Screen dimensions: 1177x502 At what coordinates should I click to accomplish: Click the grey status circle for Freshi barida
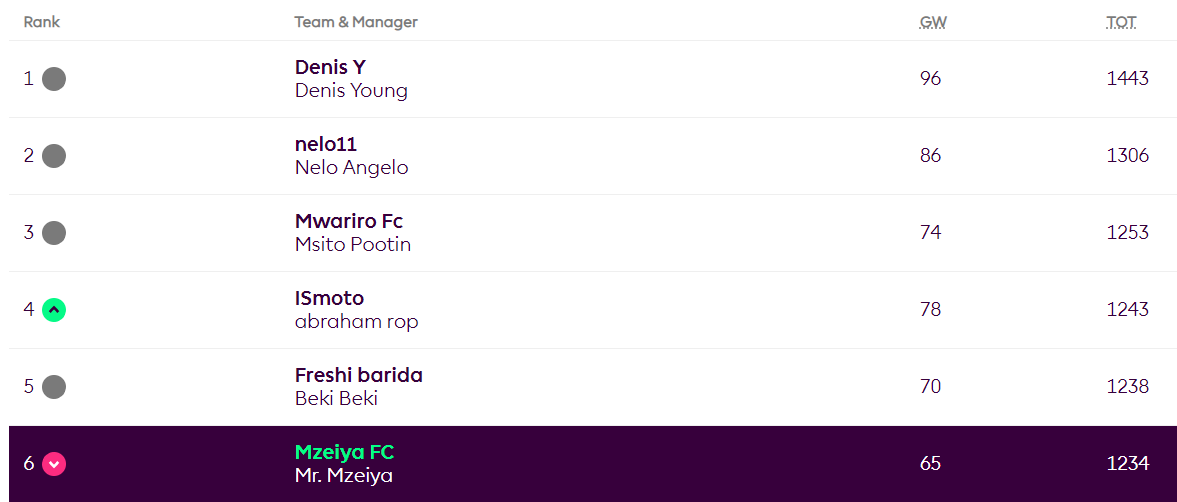[x=54, y=387]
